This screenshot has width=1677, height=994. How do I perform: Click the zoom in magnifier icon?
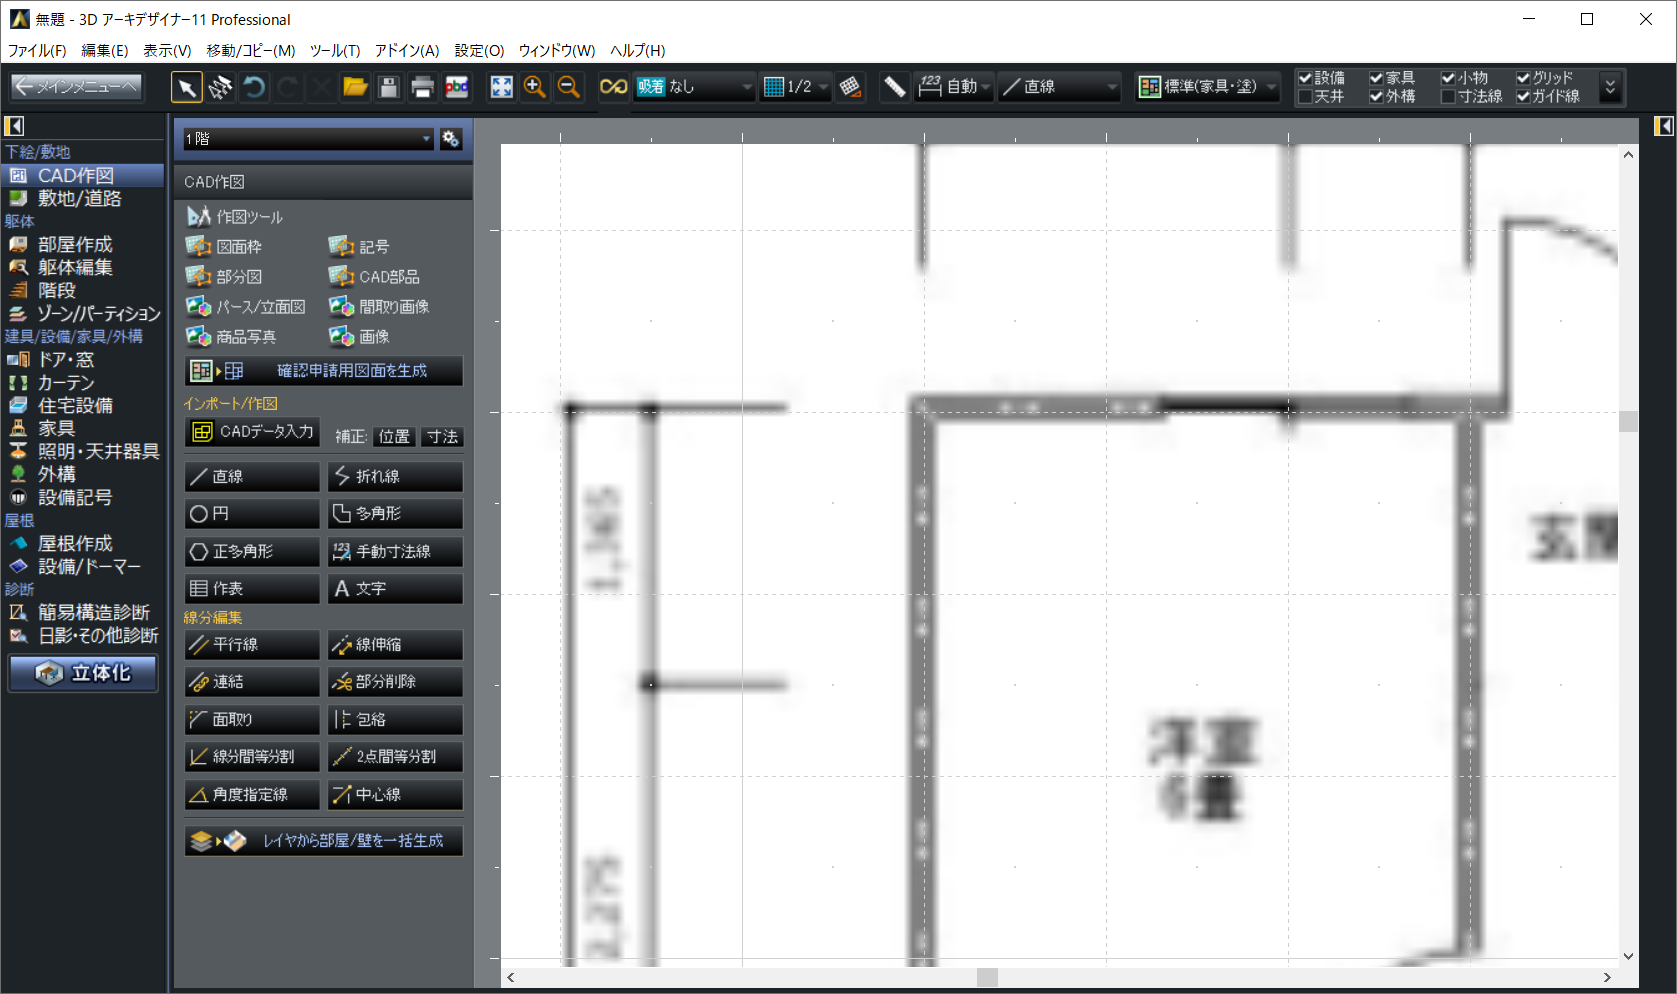click(x=535, y=87)
